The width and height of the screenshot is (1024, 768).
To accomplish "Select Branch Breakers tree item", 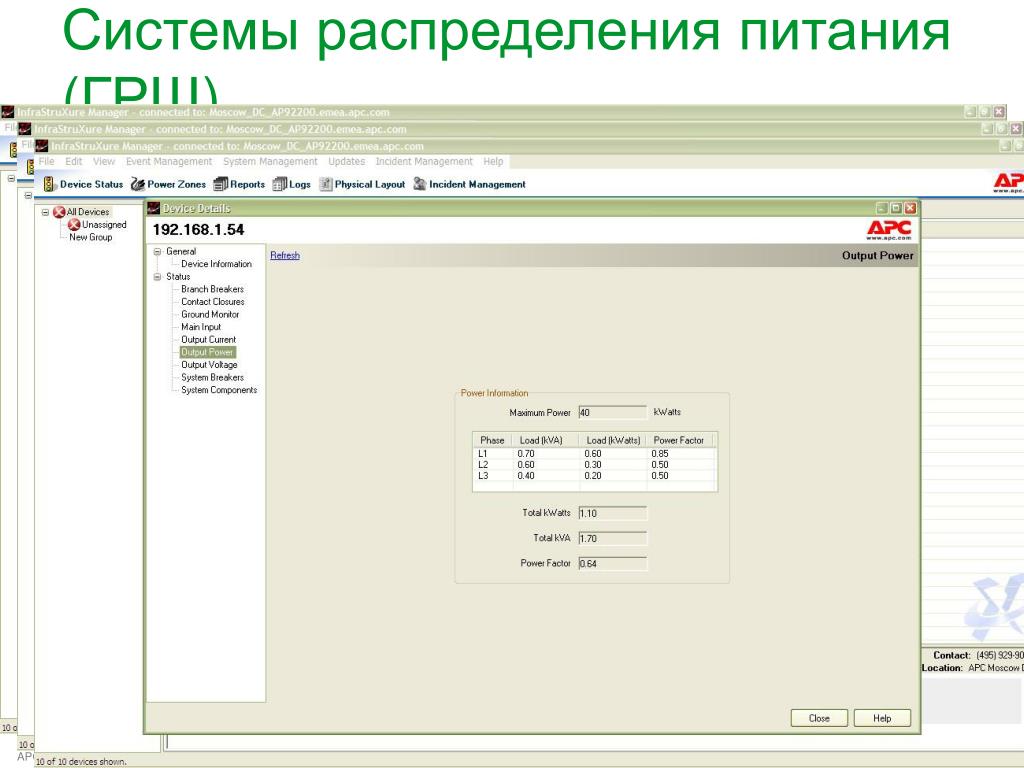I will [212, 289].
